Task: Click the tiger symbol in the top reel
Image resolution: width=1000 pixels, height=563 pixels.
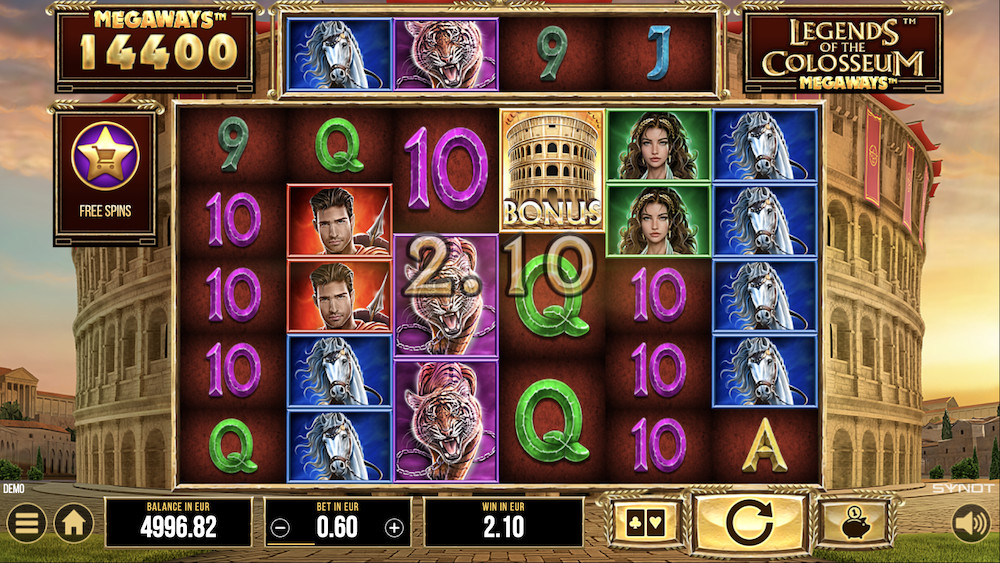Action: [x=446, y=54]
